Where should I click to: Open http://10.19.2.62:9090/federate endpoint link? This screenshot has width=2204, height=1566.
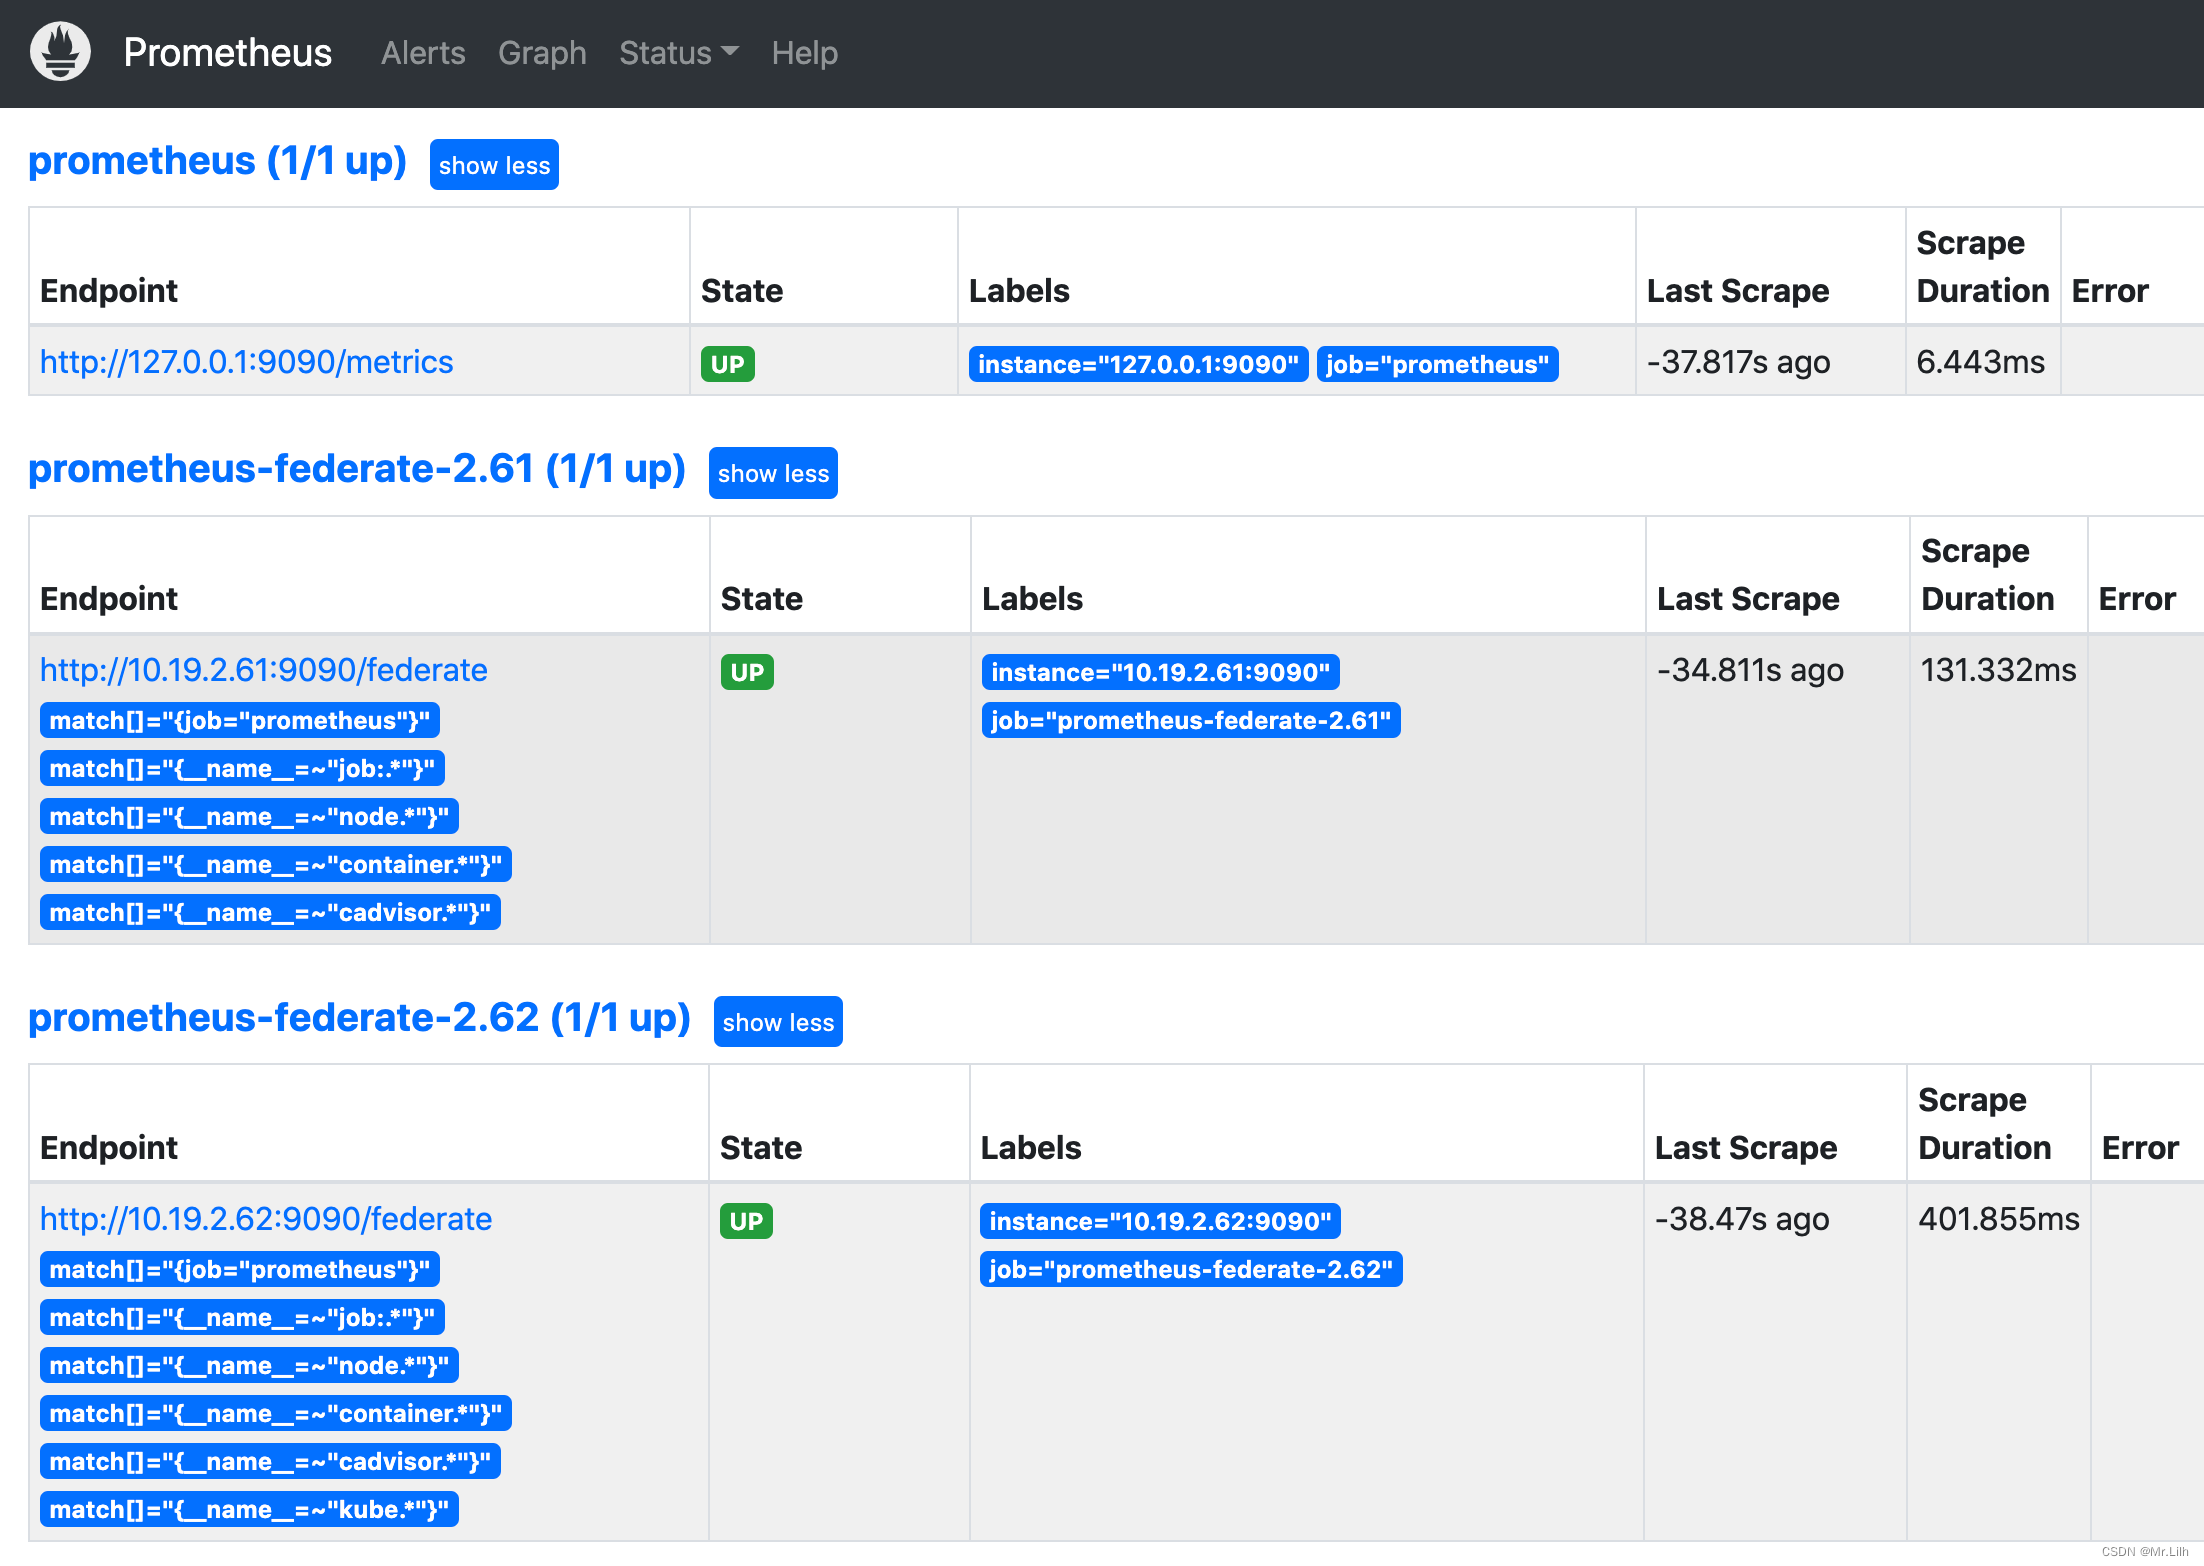(x=266, y=1219)
